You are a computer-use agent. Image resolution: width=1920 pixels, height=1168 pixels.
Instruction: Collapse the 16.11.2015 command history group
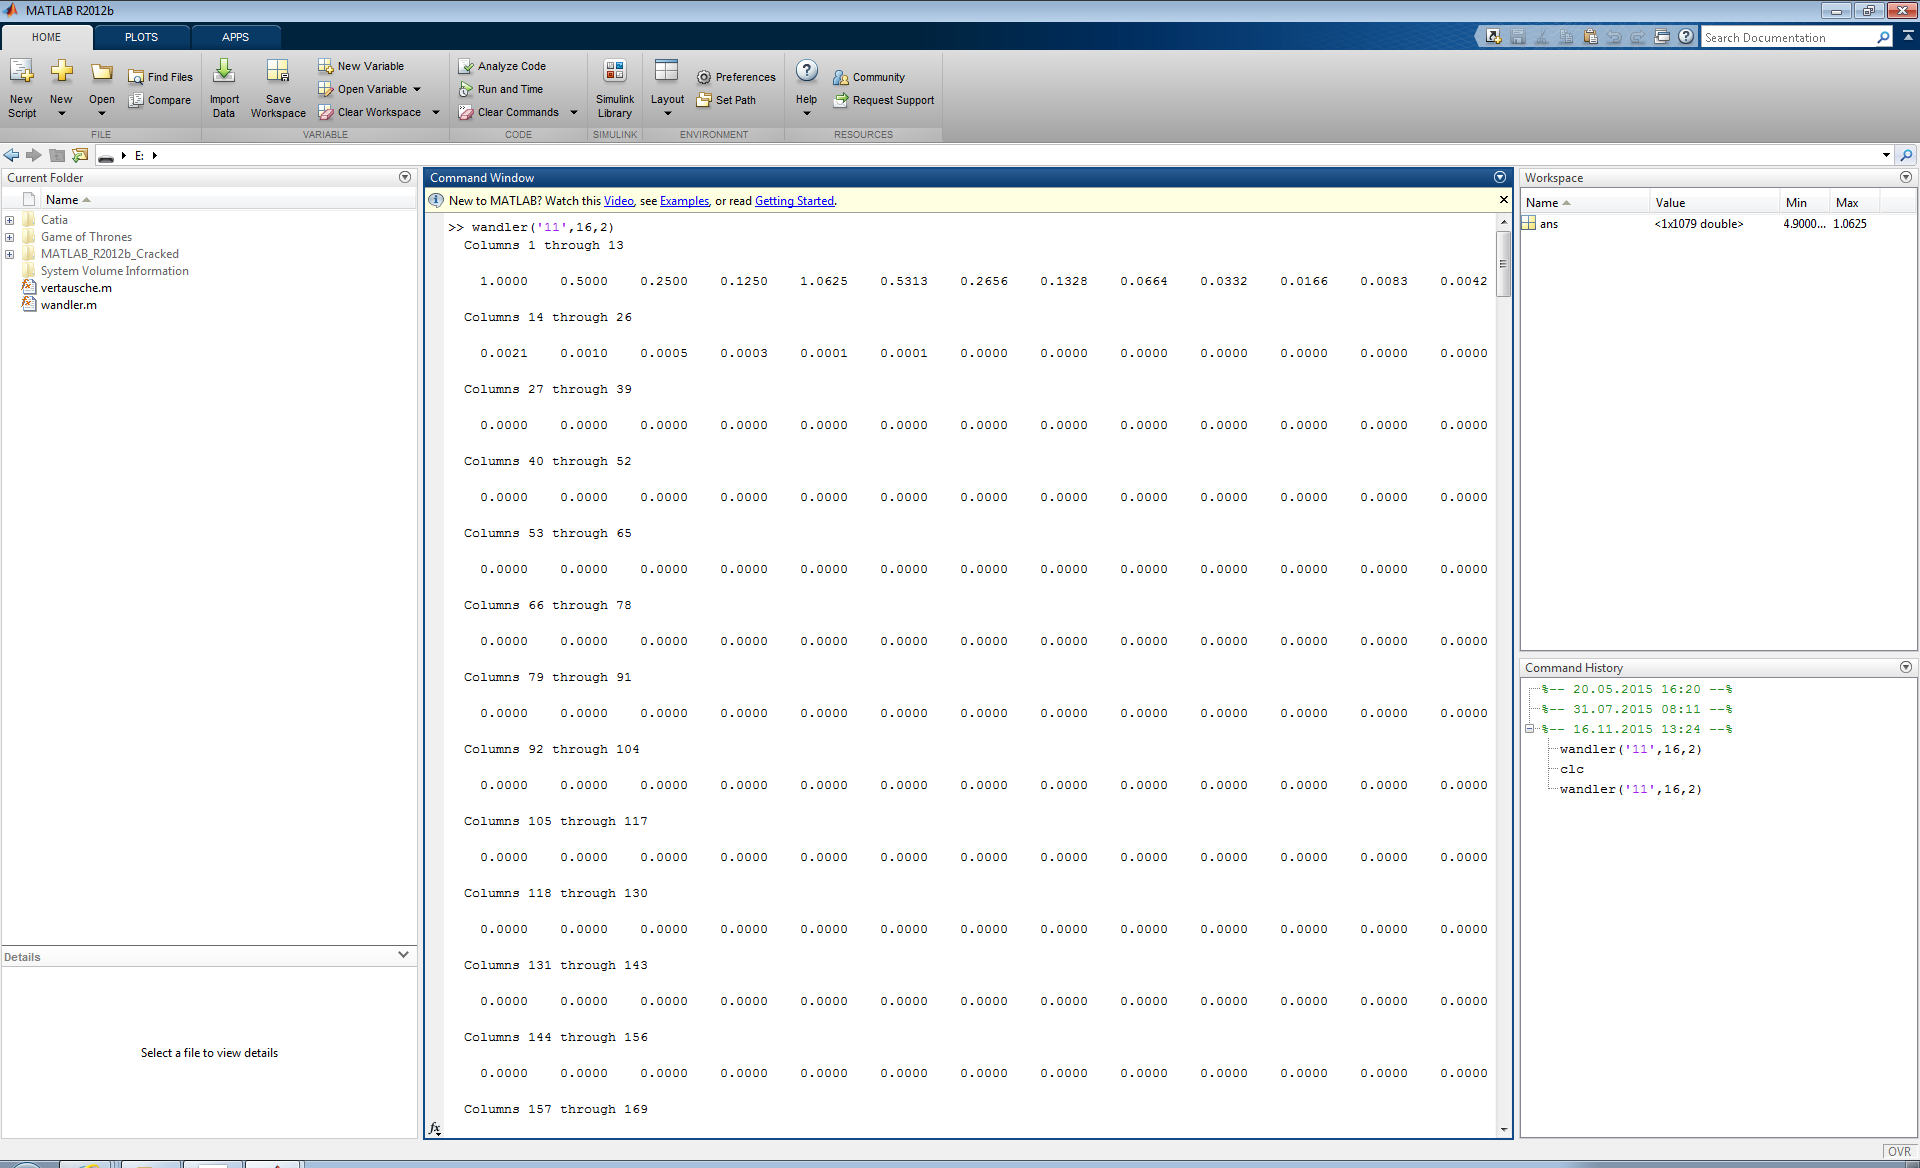point(1529,729)
